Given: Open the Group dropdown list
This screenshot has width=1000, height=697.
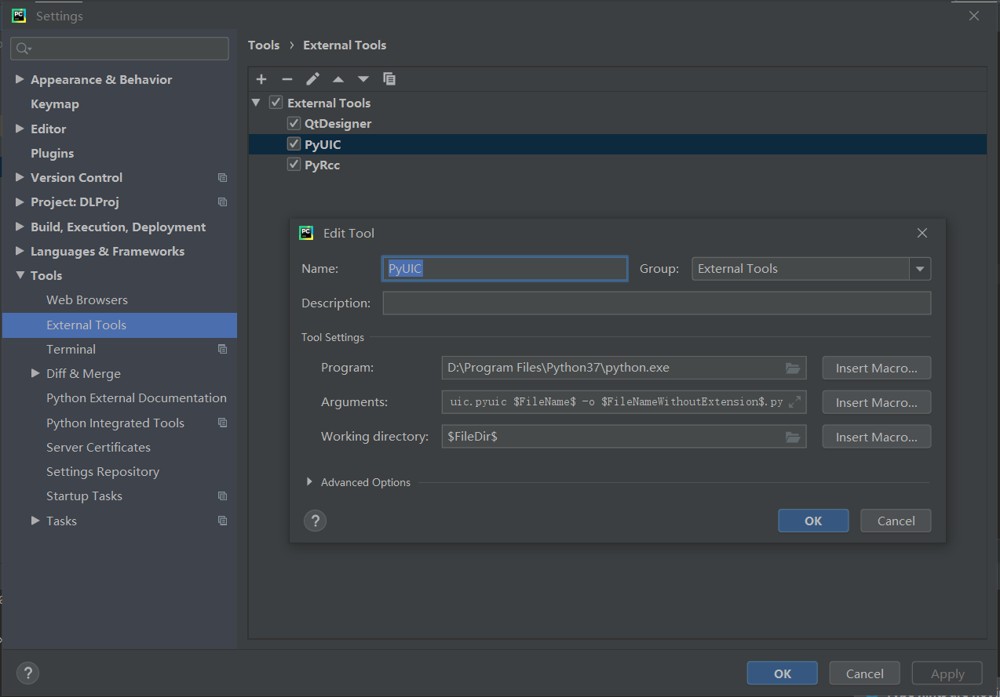Looking at the screenshot, I should click(x=920, y=269).
